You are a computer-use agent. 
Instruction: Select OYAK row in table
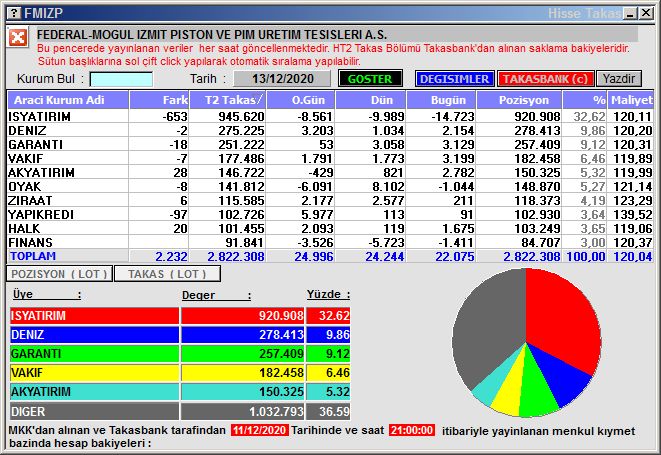[330, 186]
